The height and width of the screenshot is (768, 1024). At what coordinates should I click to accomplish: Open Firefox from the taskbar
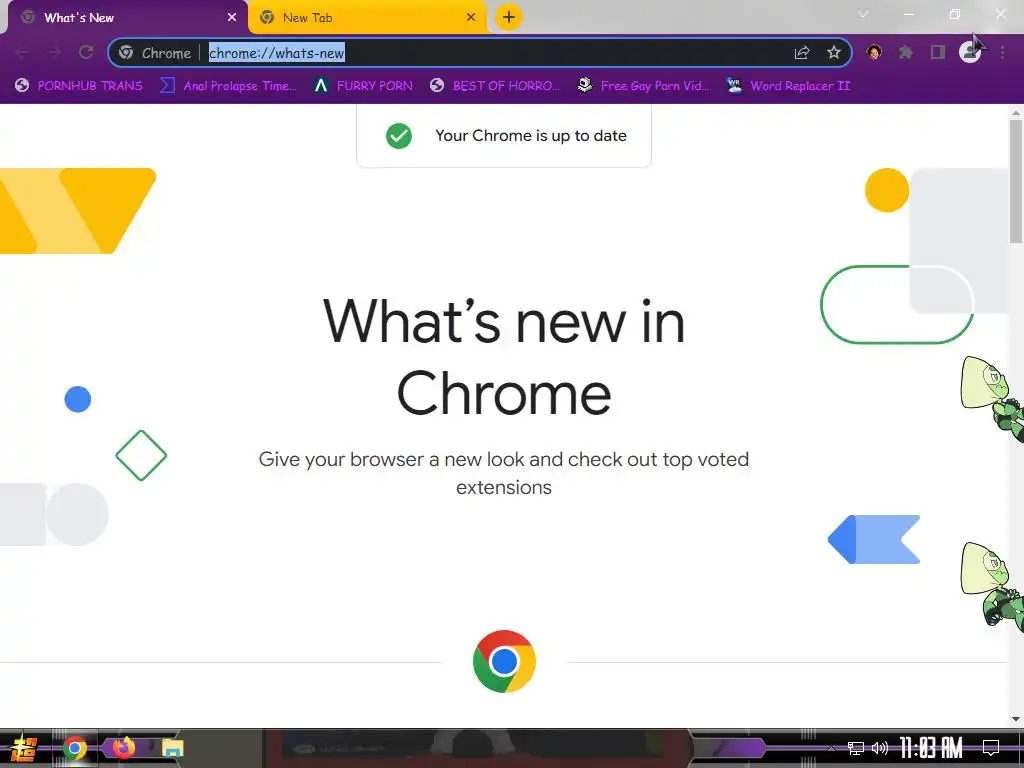[123, 748]
